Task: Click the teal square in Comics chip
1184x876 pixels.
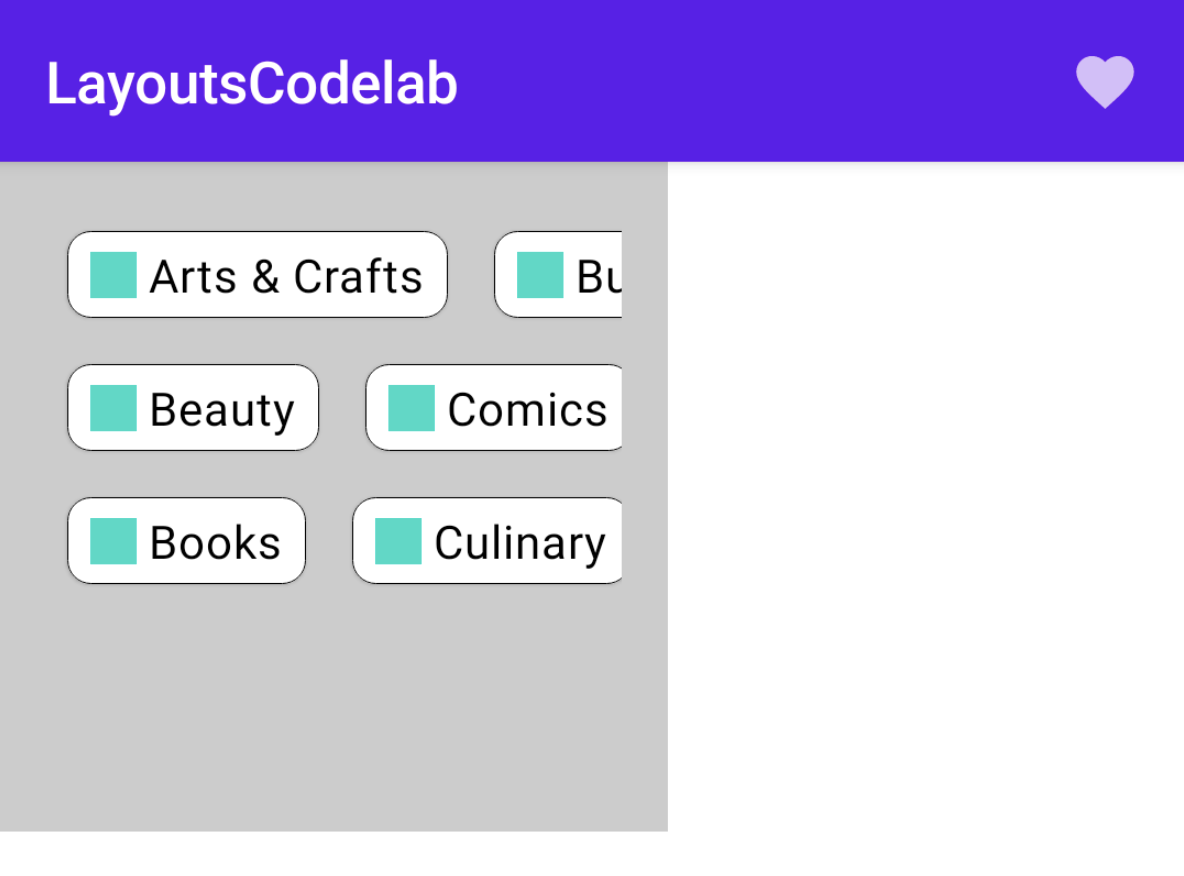Action: pos(411,408)
